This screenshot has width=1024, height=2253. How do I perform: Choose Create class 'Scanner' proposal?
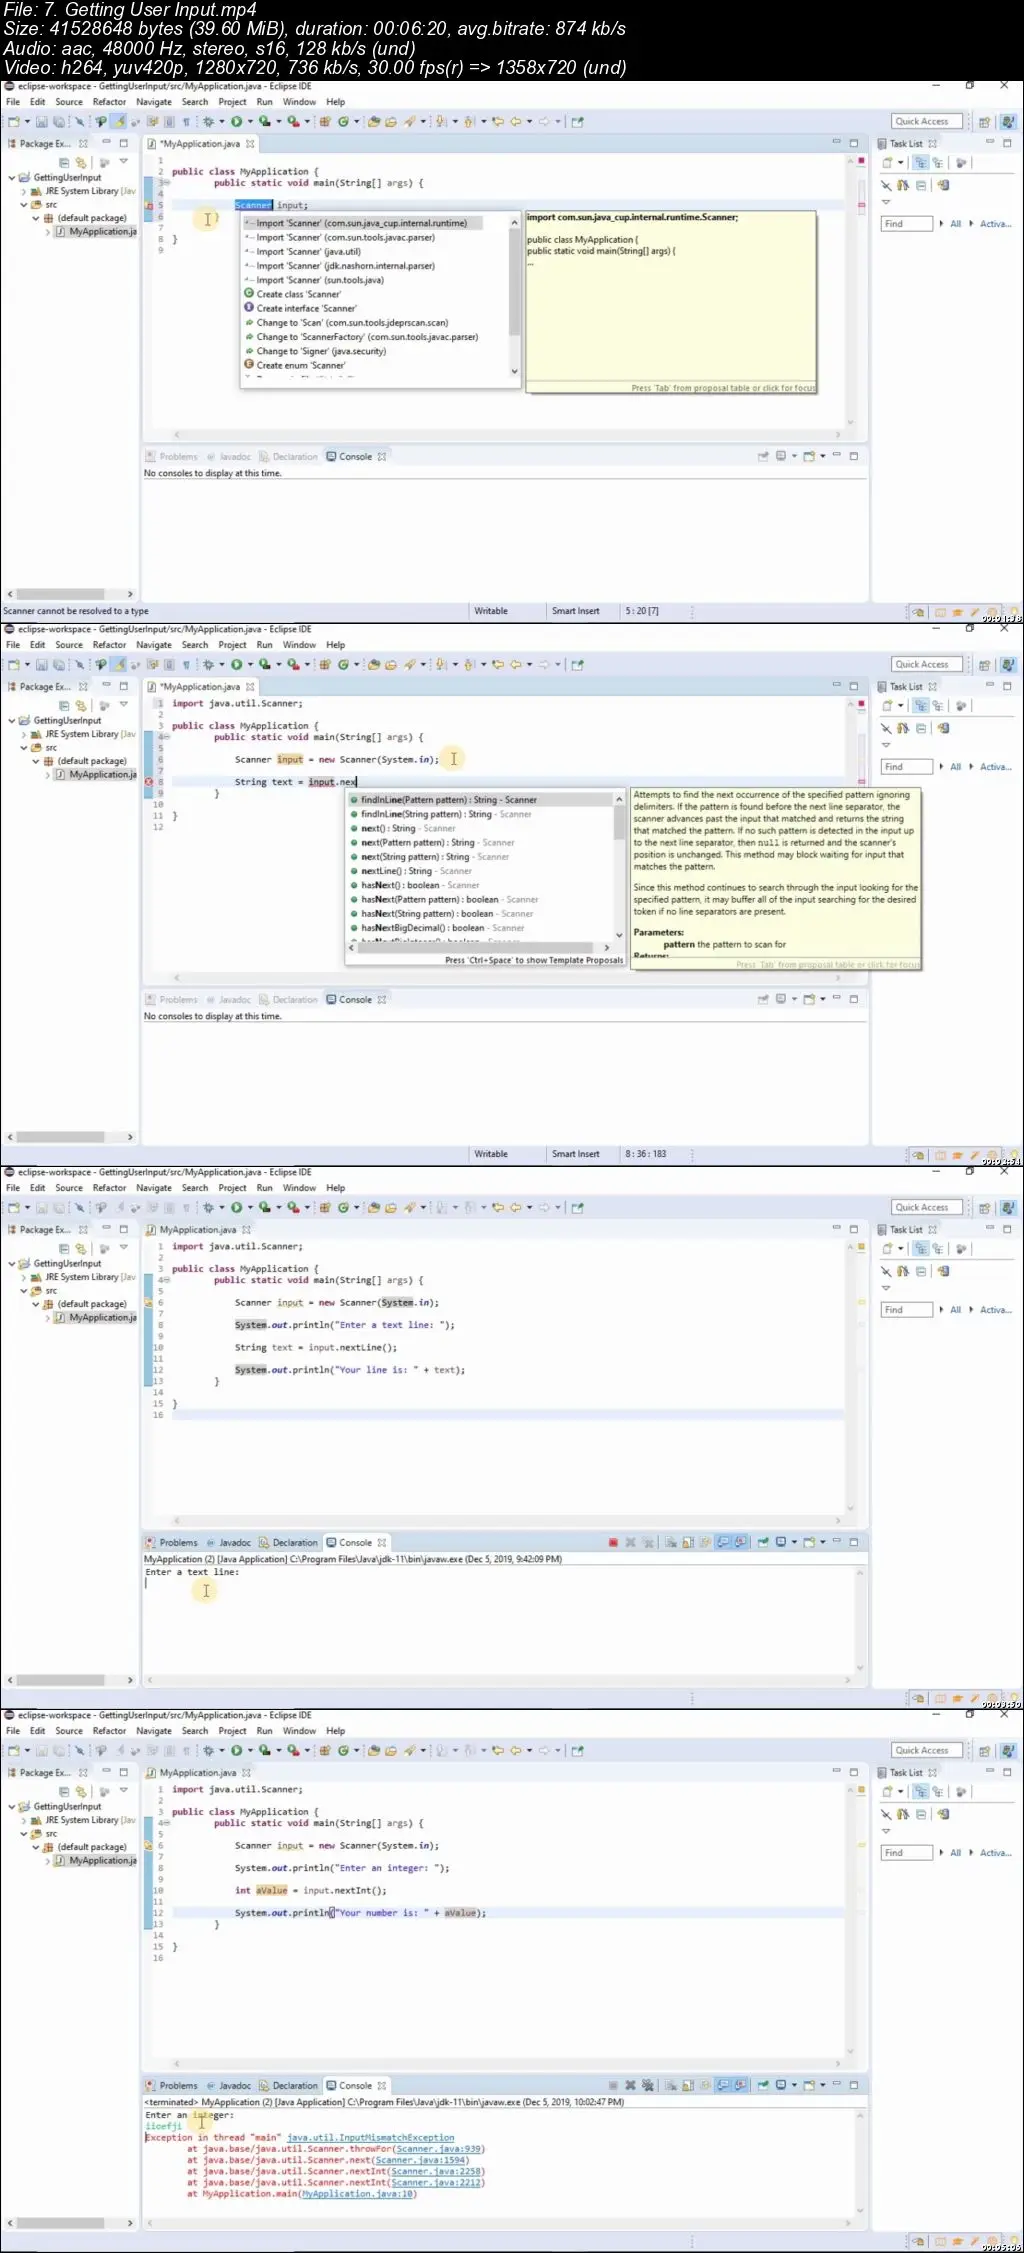(298, 294)
